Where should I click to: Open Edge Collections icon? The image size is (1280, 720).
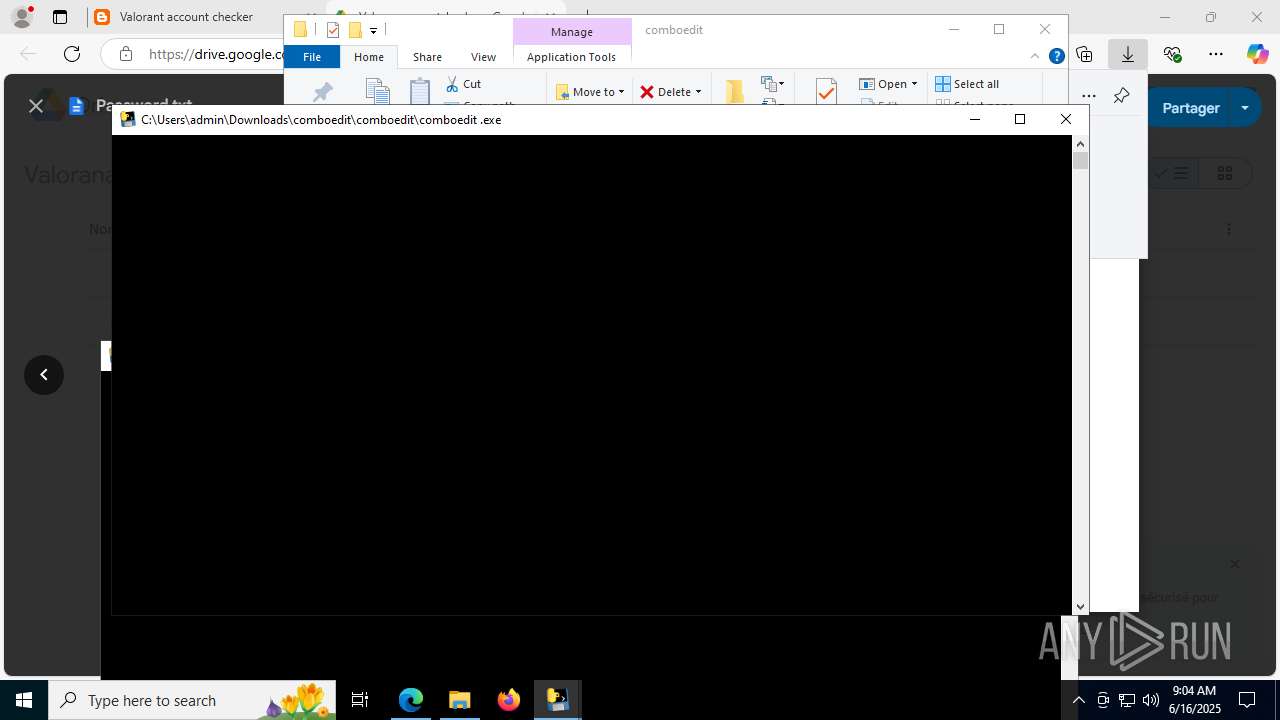pyautogui.click(x=1084, y=54)
